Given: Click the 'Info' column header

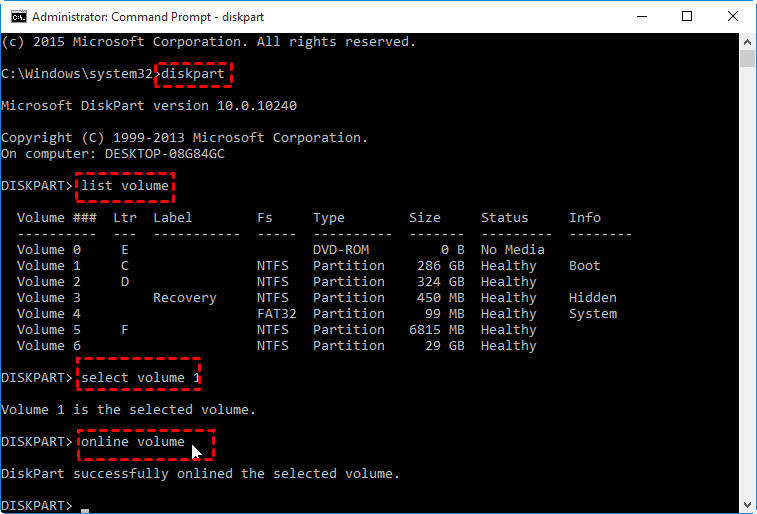Looking at the screenshot, I should point(585,218).
